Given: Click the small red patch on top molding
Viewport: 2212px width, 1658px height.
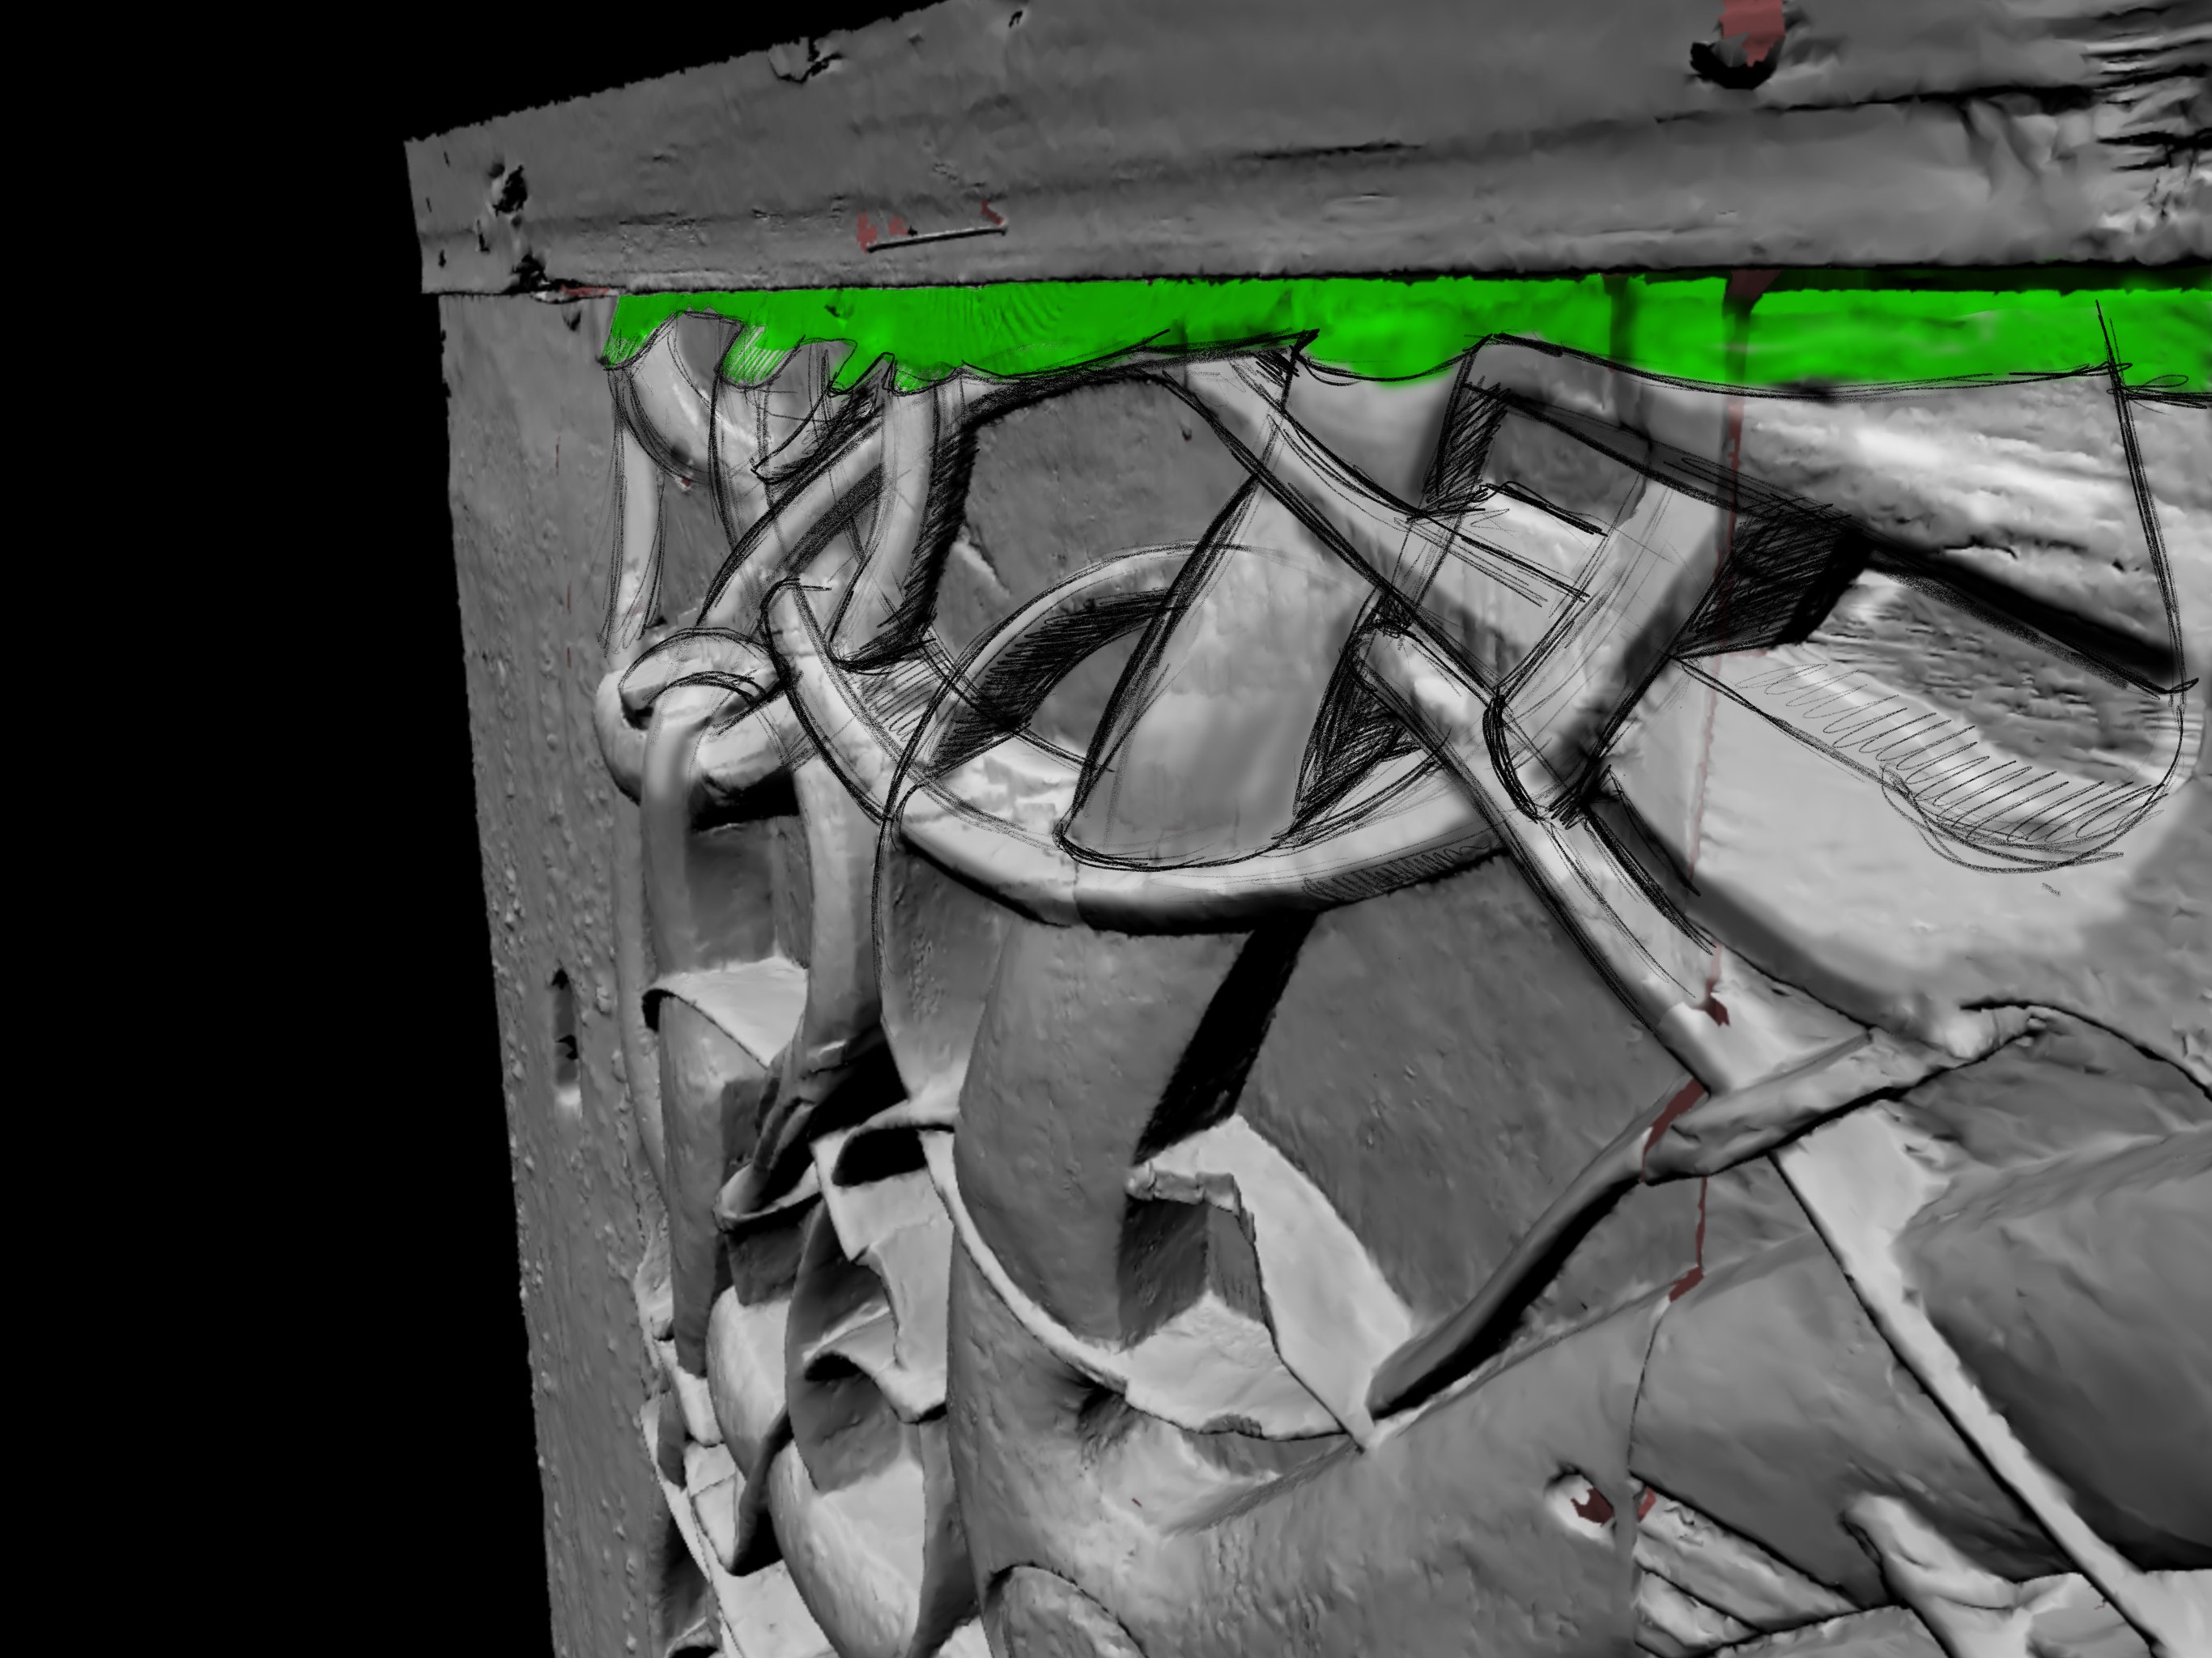Looking at the screenshot, I should coord(868,228).
